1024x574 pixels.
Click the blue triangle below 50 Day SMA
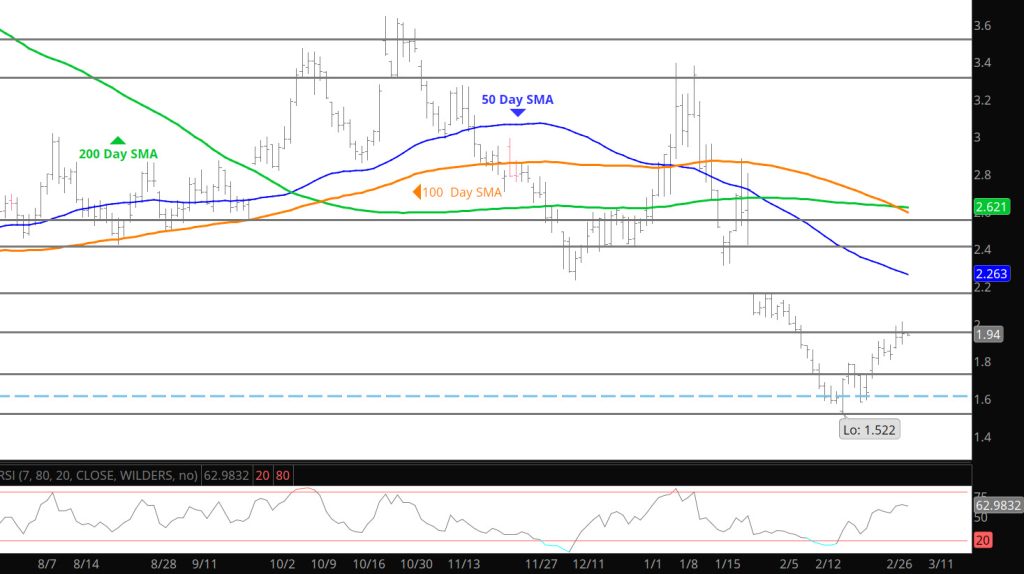(517, 114)
